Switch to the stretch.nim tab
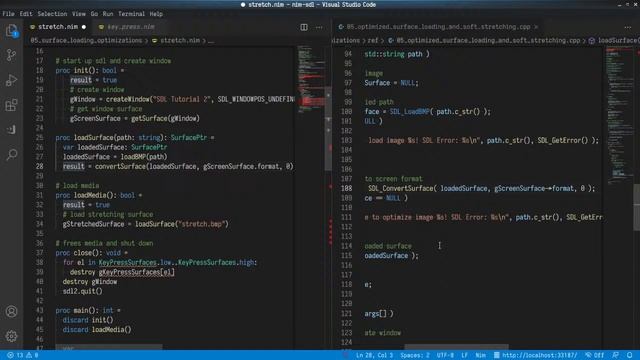 pos(58,27)
